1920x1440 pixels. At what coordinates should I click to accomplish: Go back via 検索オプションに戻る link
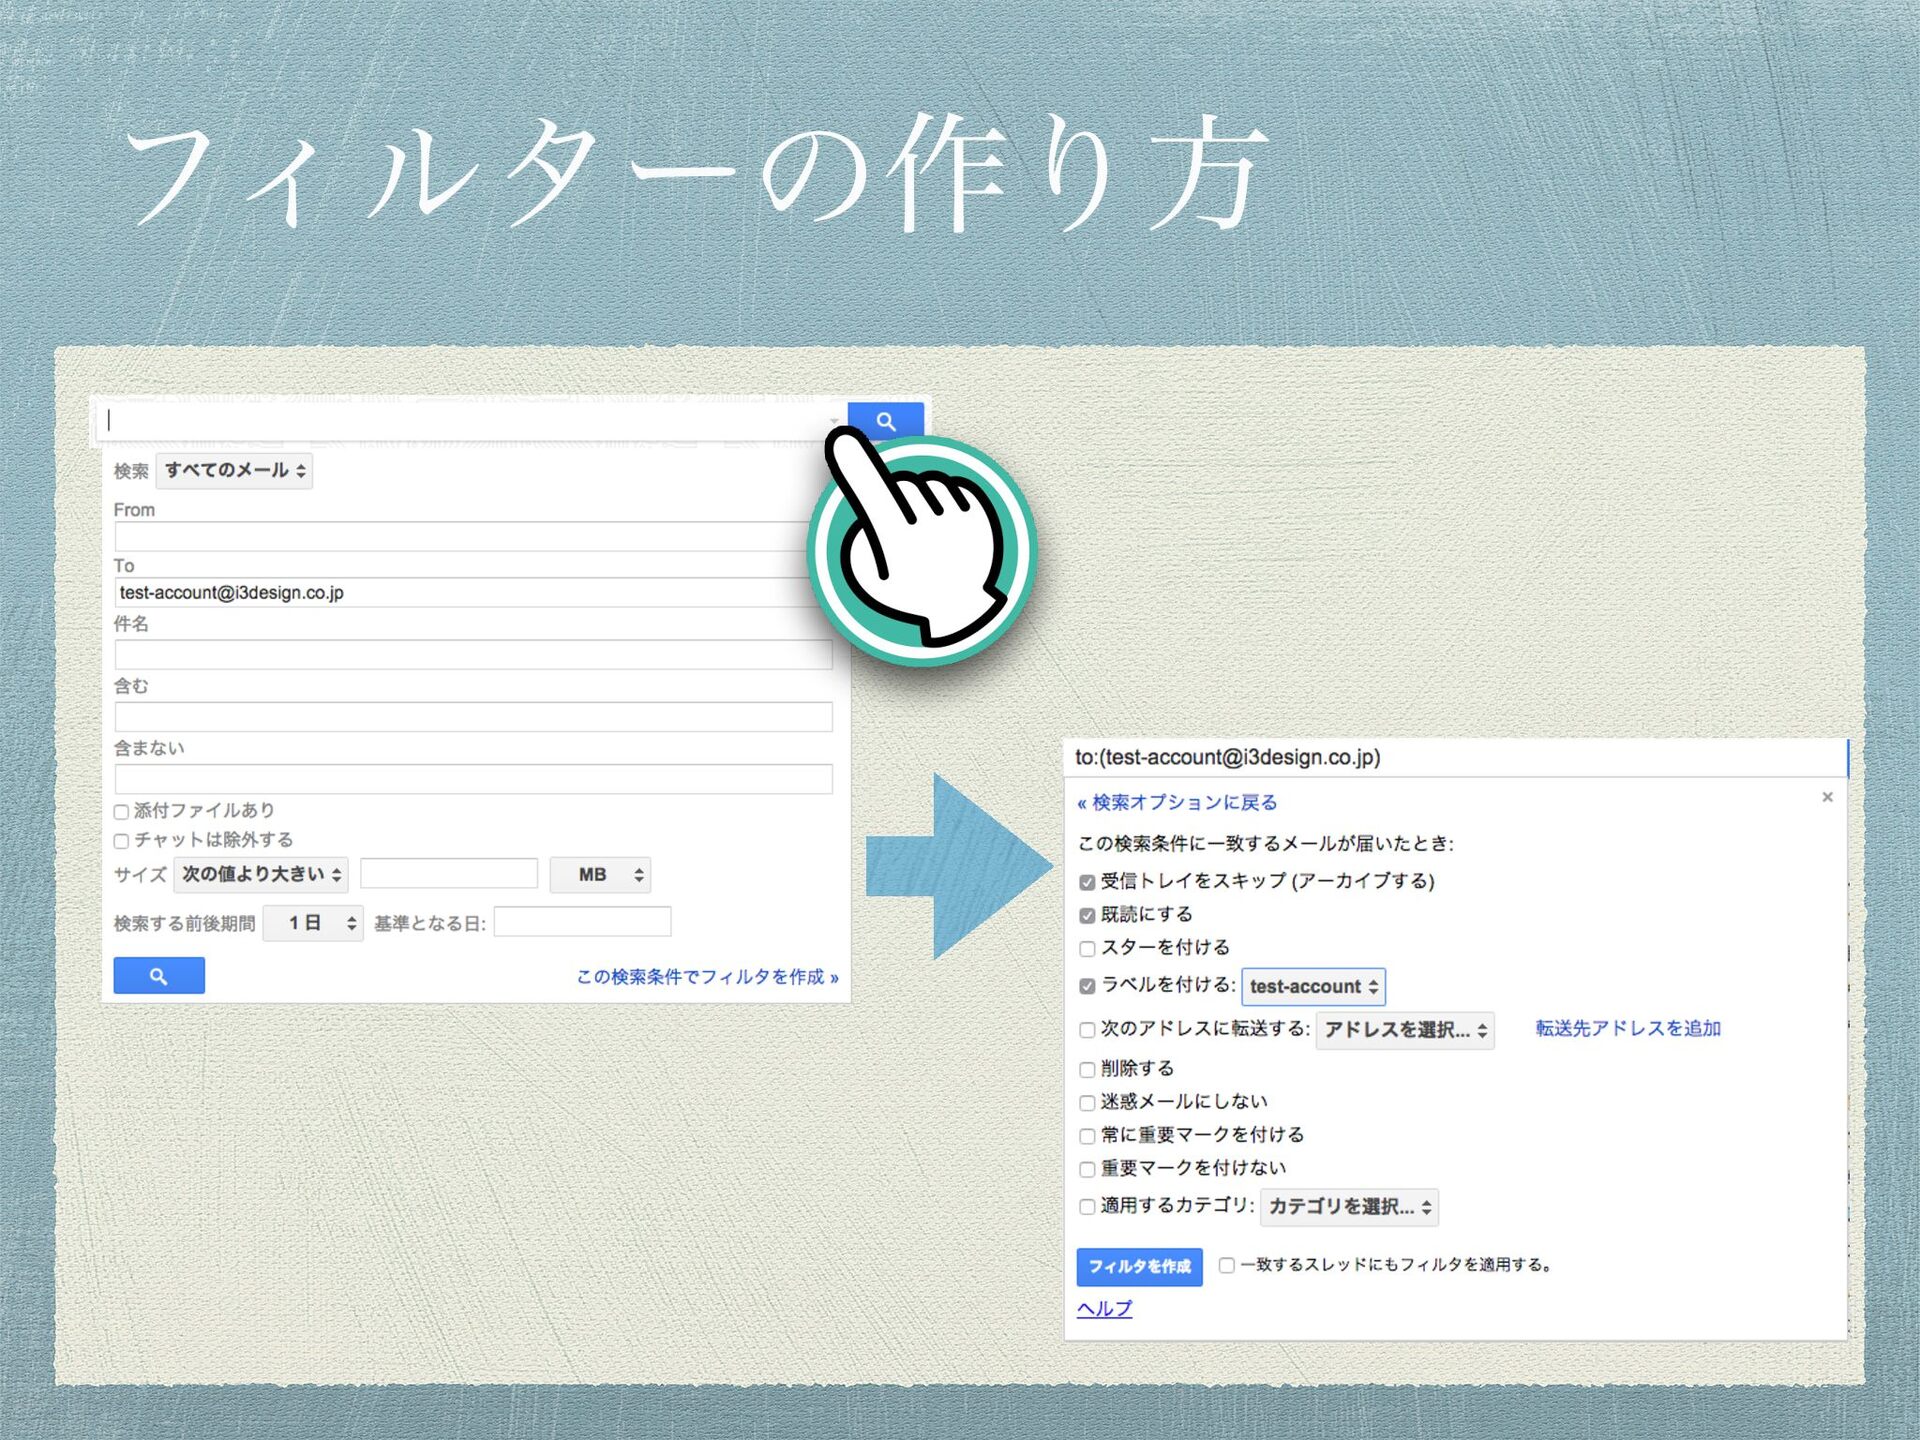coord(1177,803)
